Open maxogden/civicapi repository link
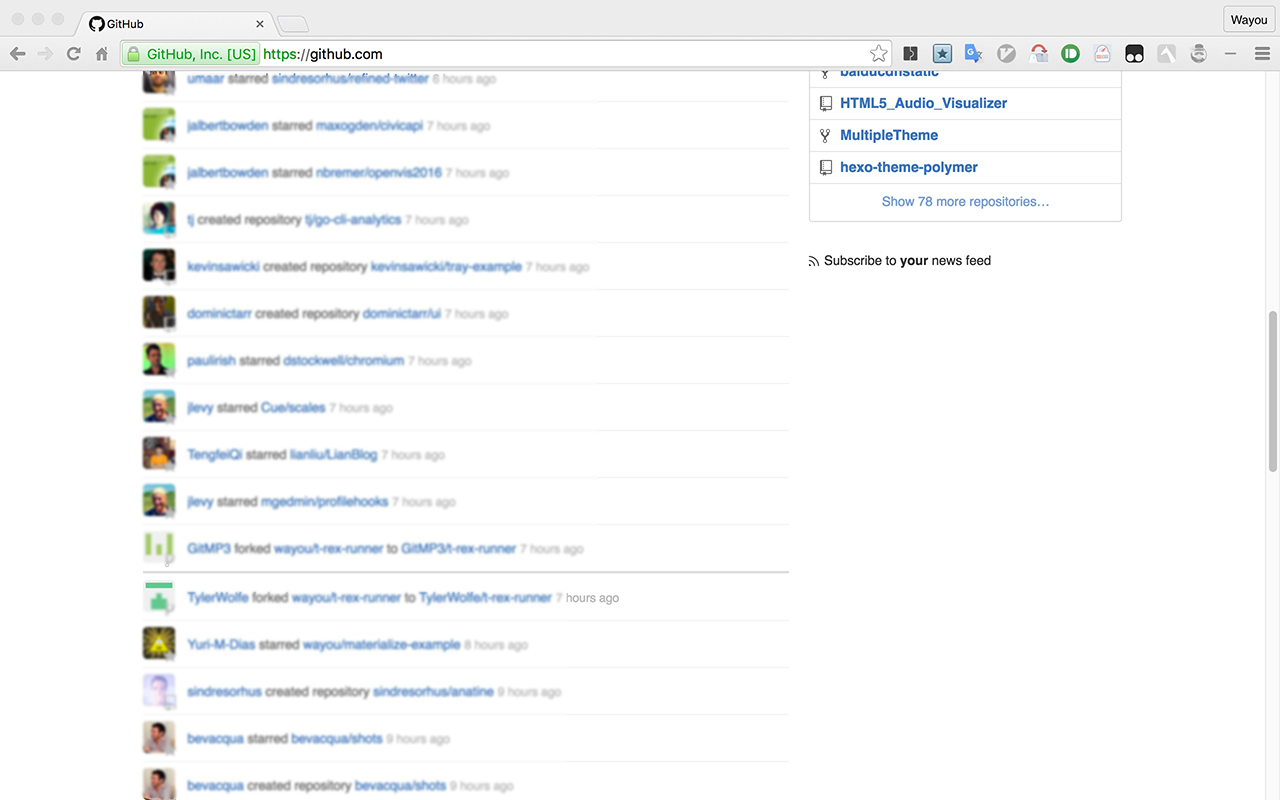 (x=369, y=126)
